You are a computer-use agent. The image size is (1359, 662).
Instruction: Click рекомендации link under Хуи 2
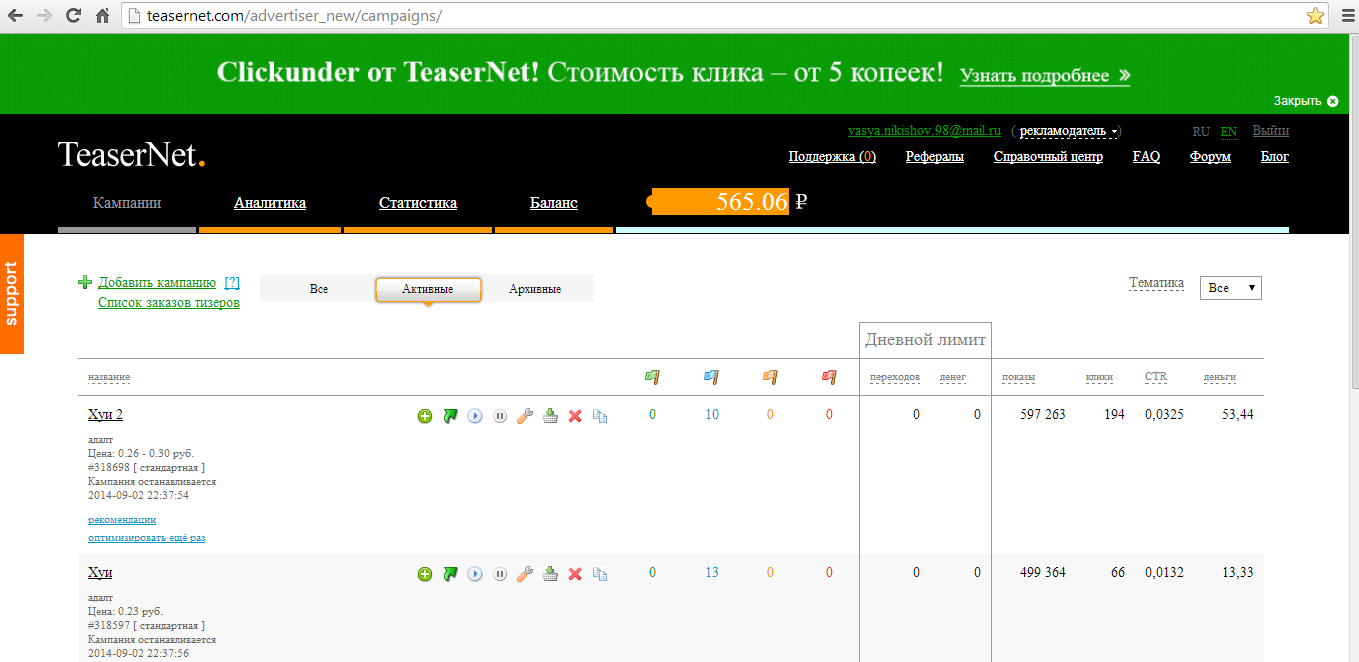[x=122, y=520]
